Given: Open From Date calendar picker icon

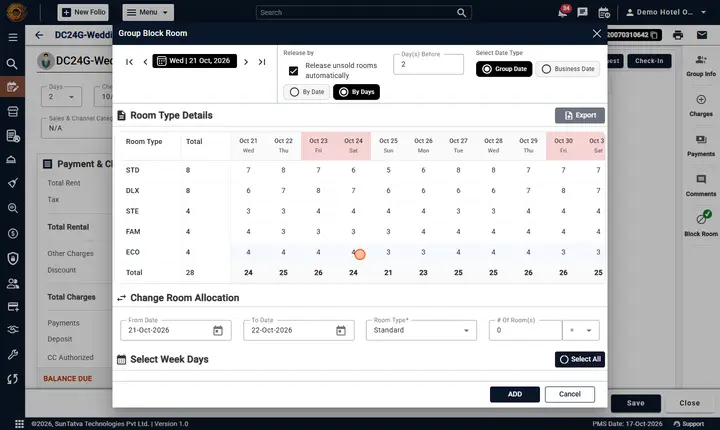Looking at the screenshot, I should point(218,330).
